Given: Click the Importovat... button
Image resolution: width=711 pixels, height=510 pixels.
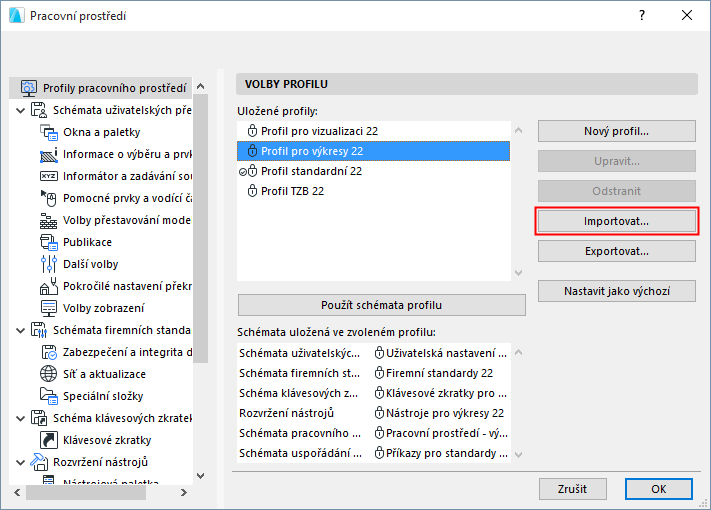Looking at the screenshot, I should tap(616, 221).
